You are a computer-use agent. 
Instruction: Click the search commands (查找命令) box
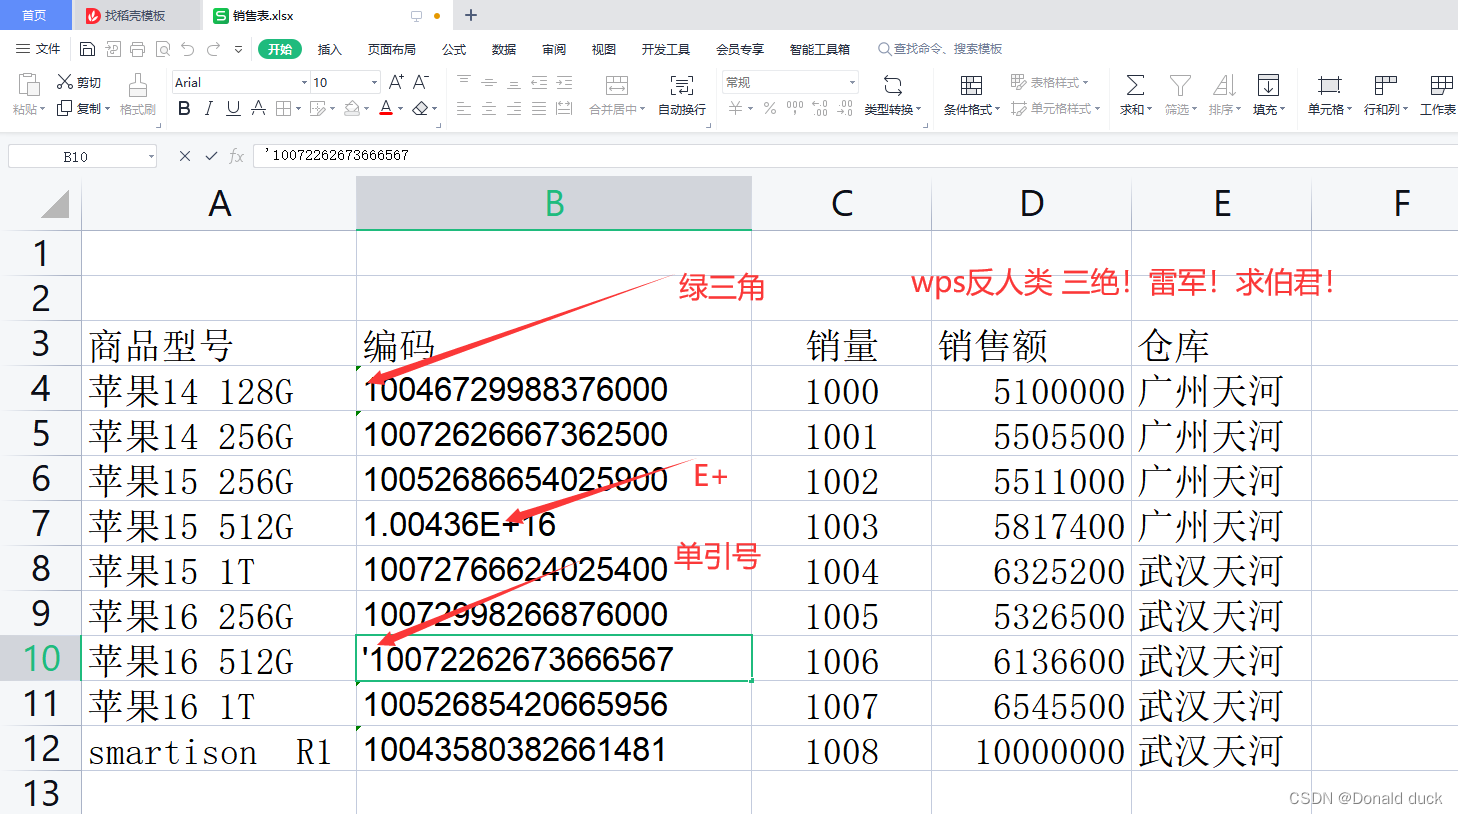click(940, 49)
